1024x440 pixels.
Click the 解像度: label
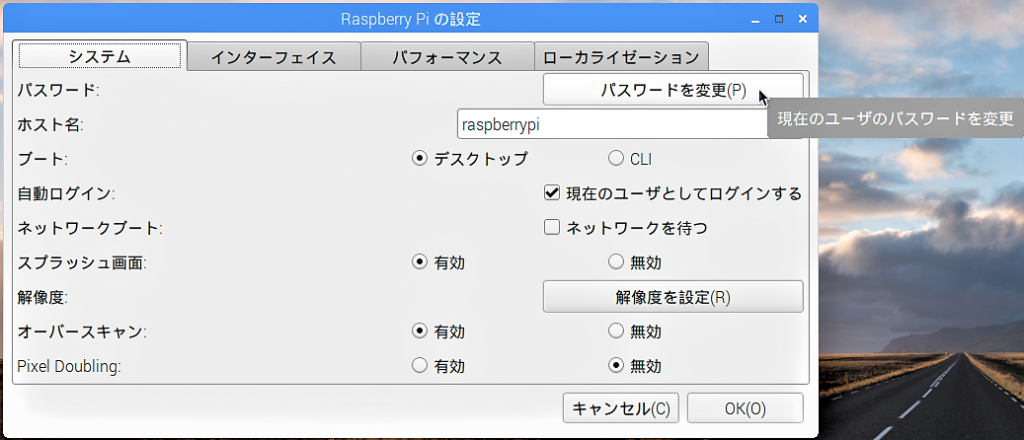click(x=43, y=297)
